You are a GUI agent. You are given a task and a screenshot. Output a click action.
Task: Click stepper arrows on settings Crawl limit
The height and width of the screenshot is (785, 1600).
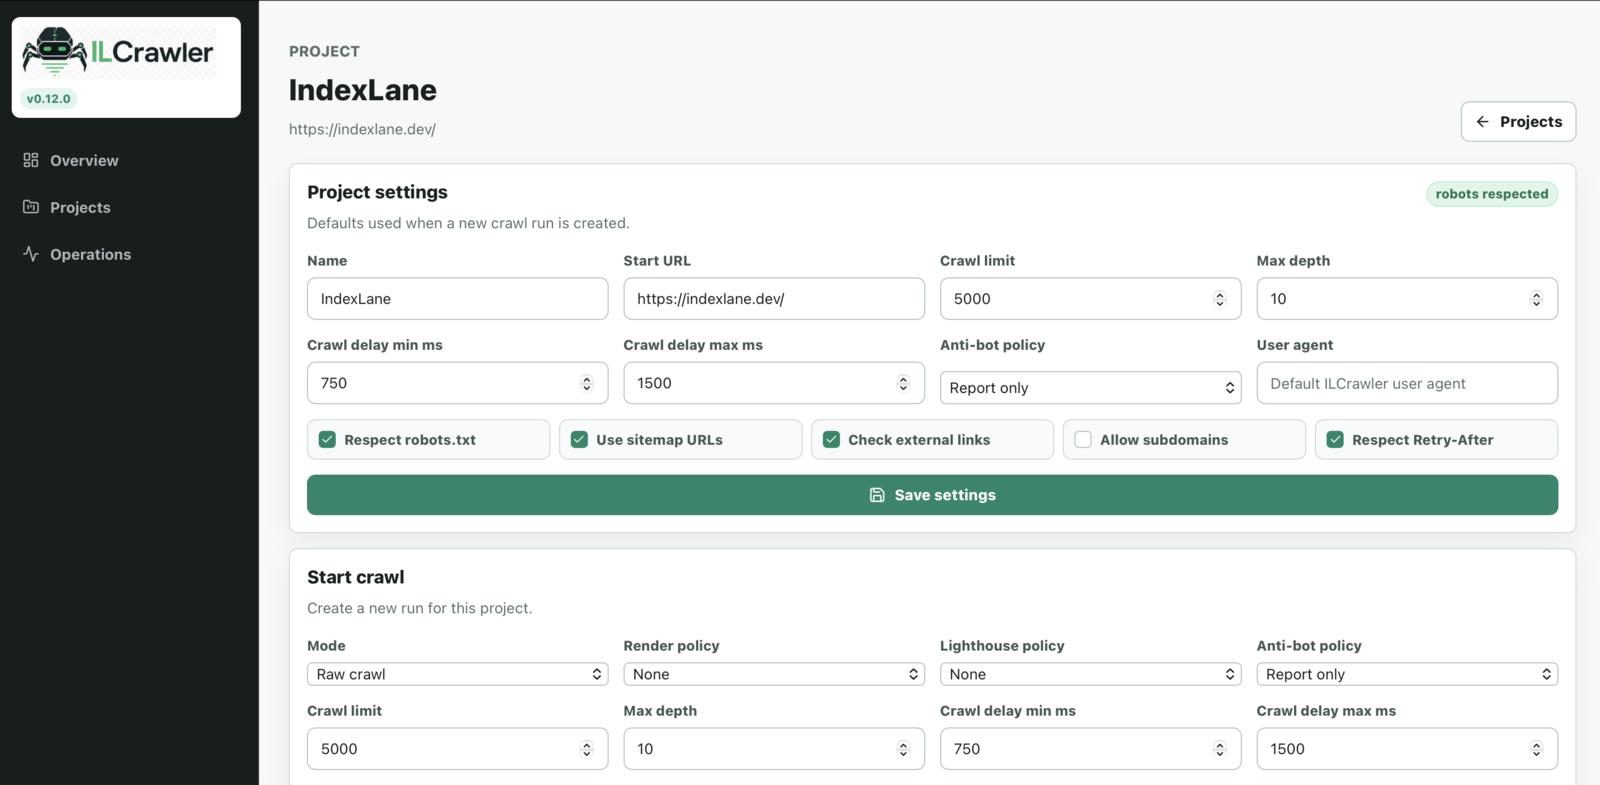click(x=1220, y=299)
